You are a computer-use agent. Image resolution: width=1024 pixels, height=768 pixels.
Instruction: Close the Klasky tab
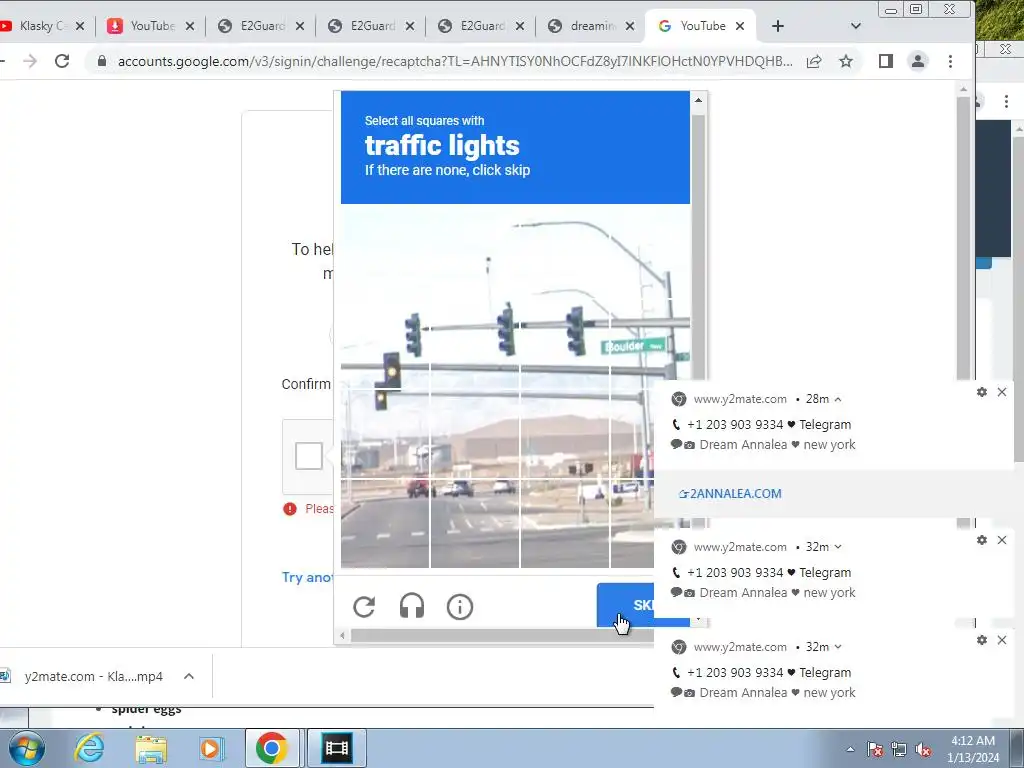tap(80, 26)
